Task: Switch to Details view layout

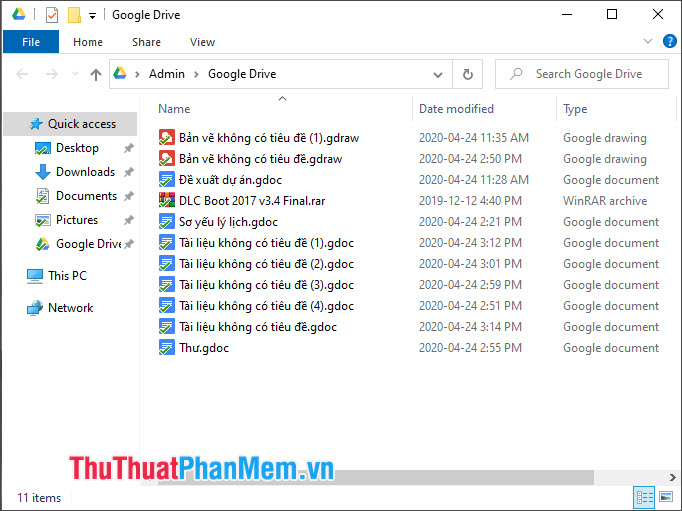Action: 644,497
